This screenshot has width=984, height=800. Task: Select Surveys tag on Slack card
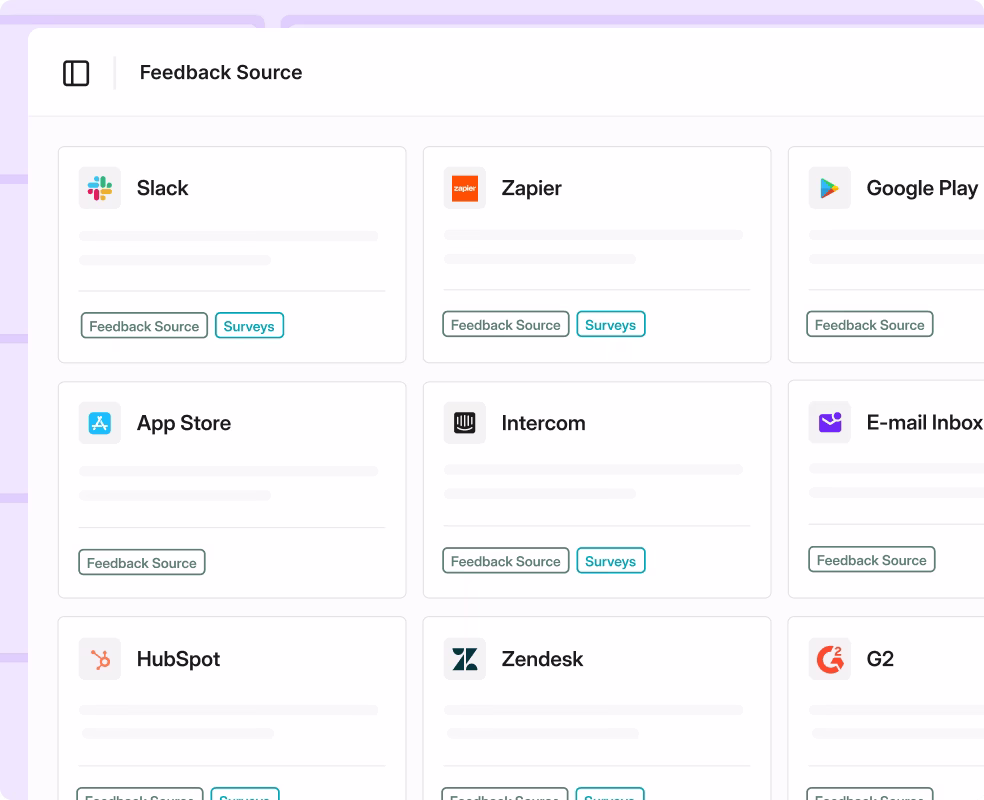click(249, 326)
